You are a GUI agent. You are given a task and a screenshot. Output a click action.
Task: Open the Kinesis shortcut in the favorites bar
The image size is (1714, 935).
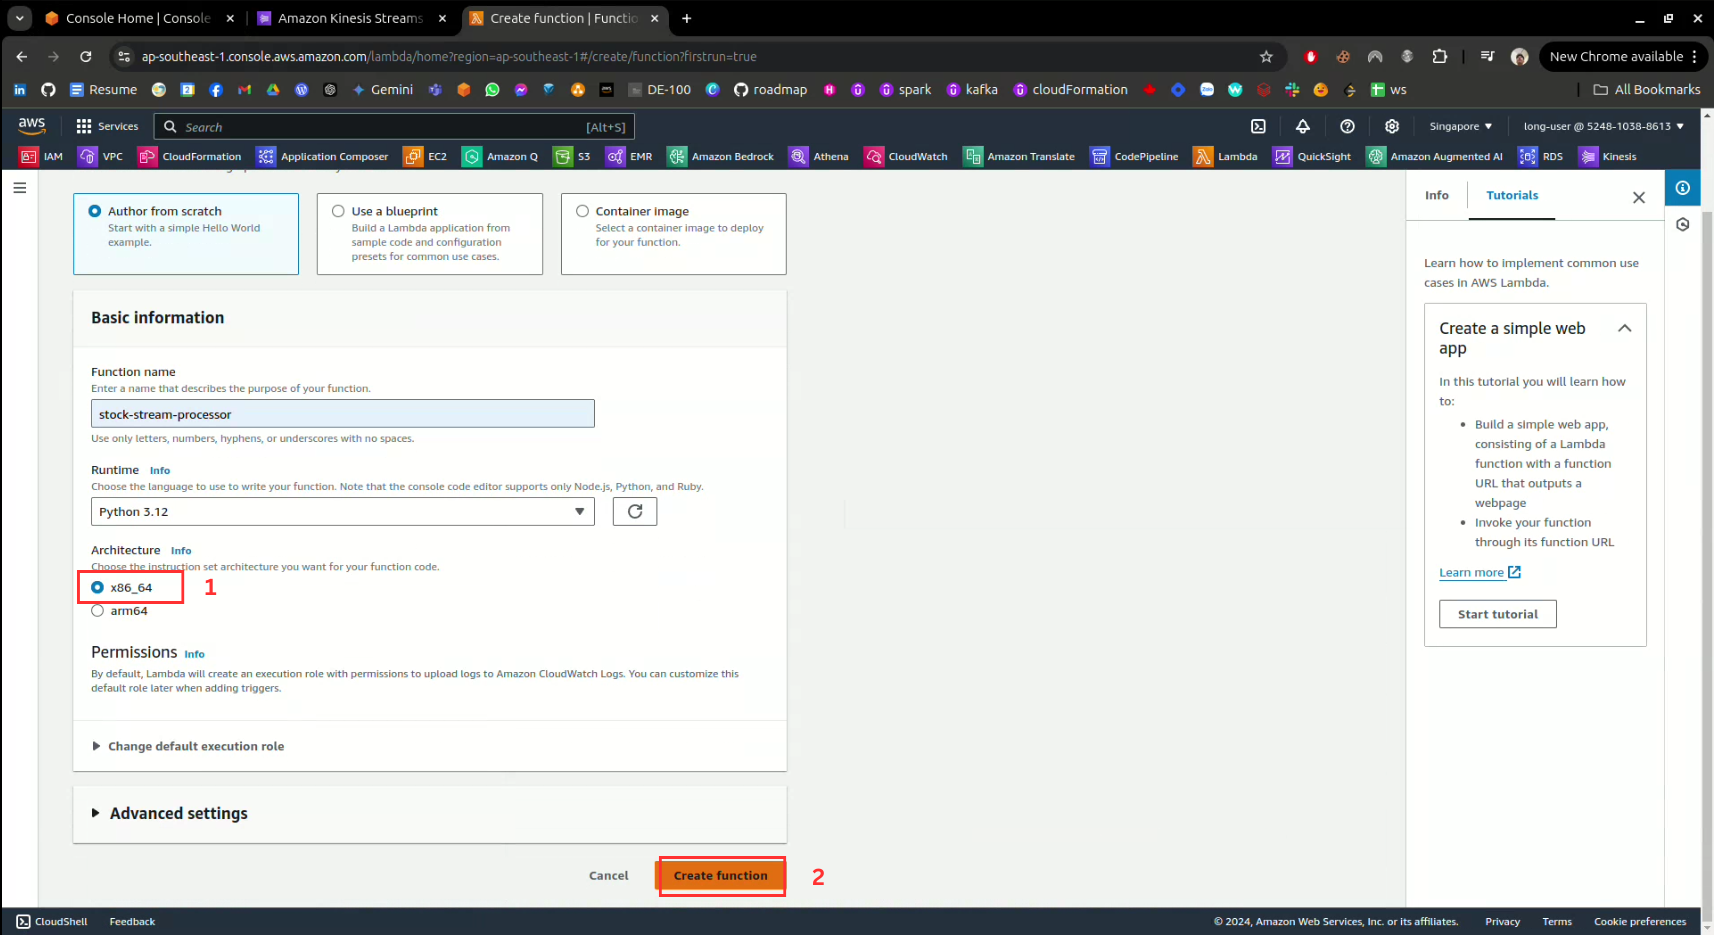1607,156
